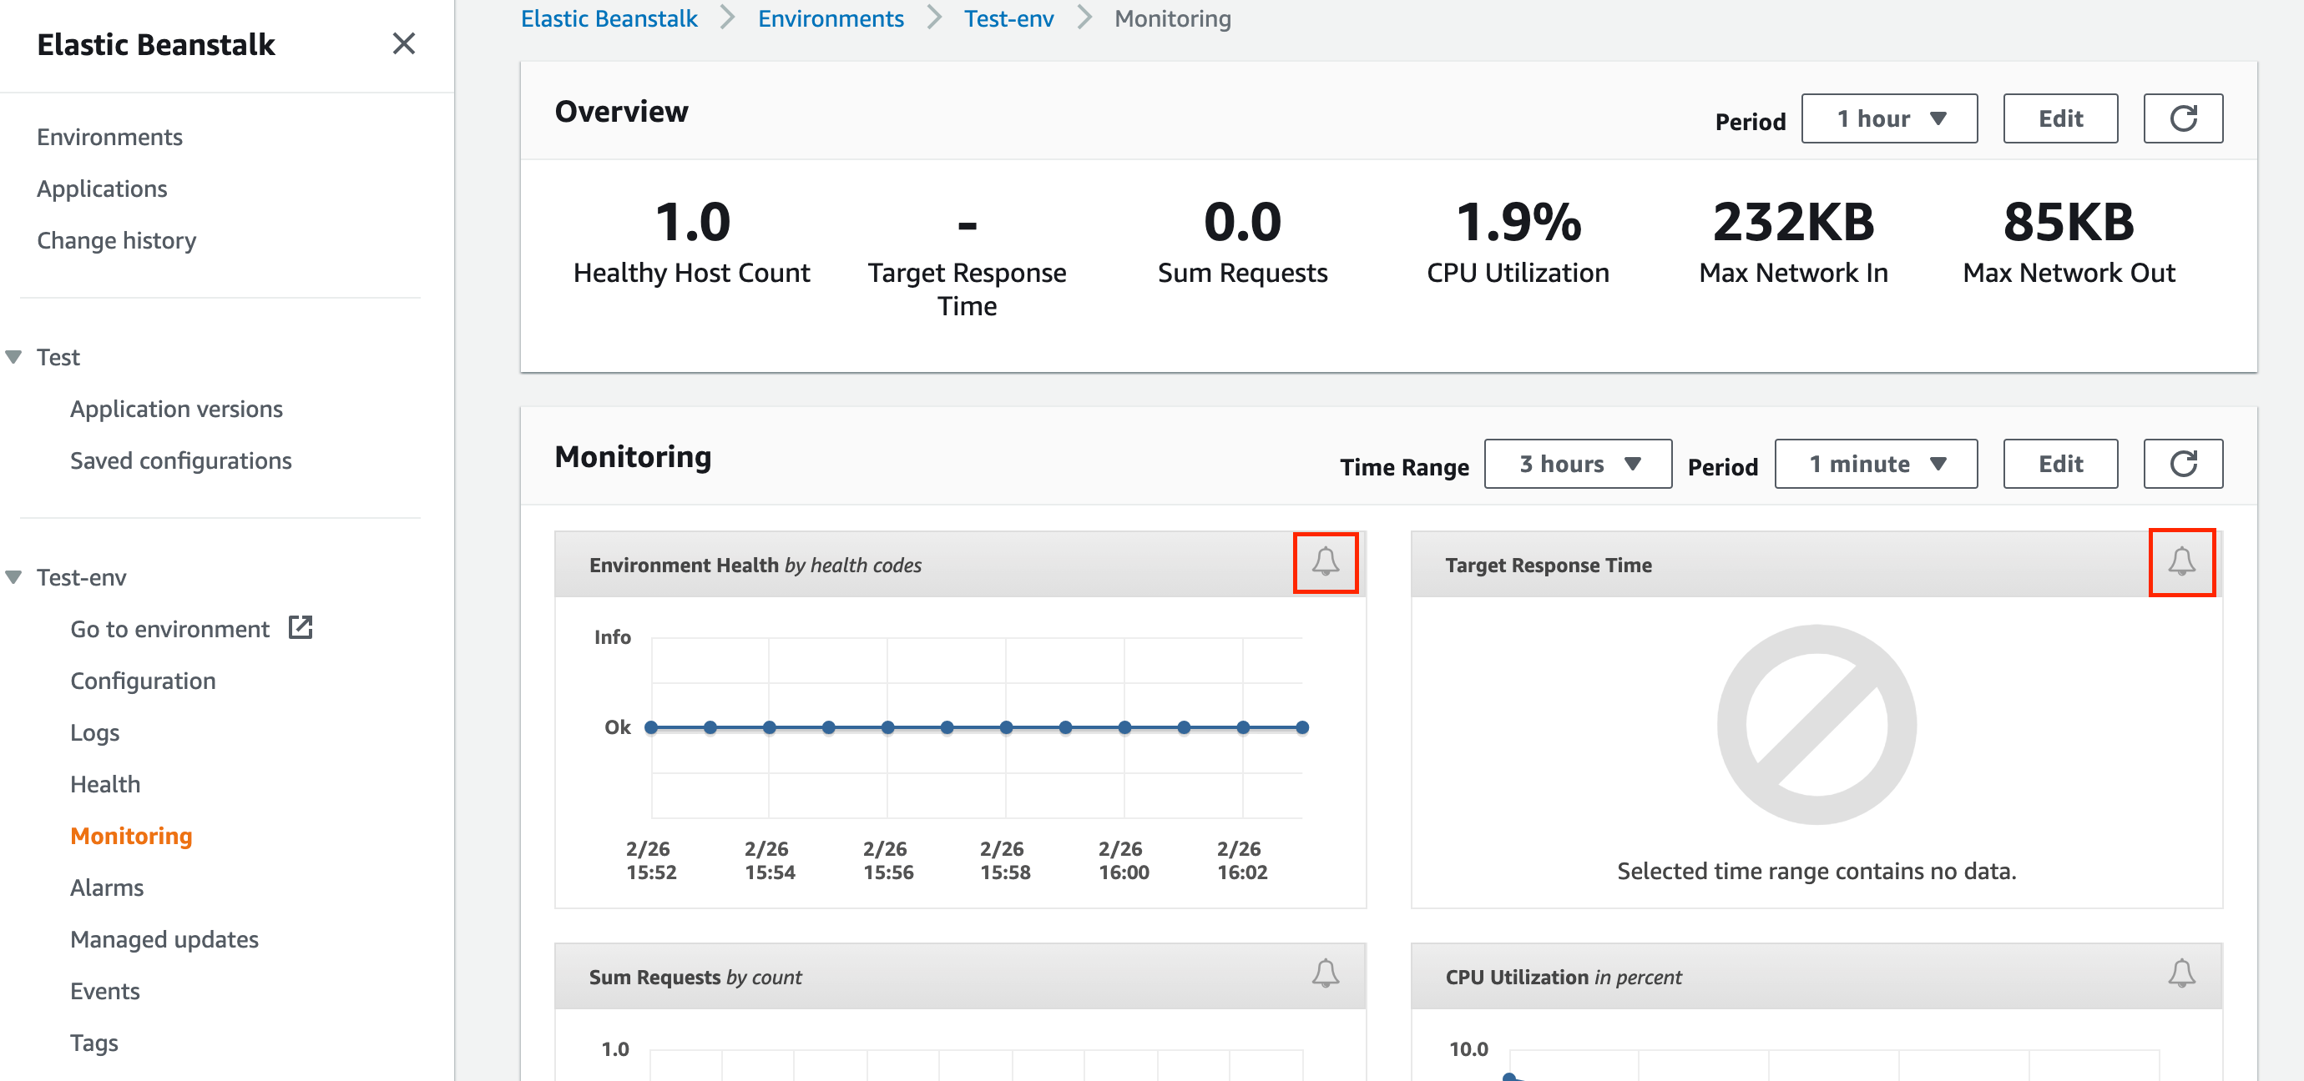Go to Environments in sidebar

coord(110,137)
